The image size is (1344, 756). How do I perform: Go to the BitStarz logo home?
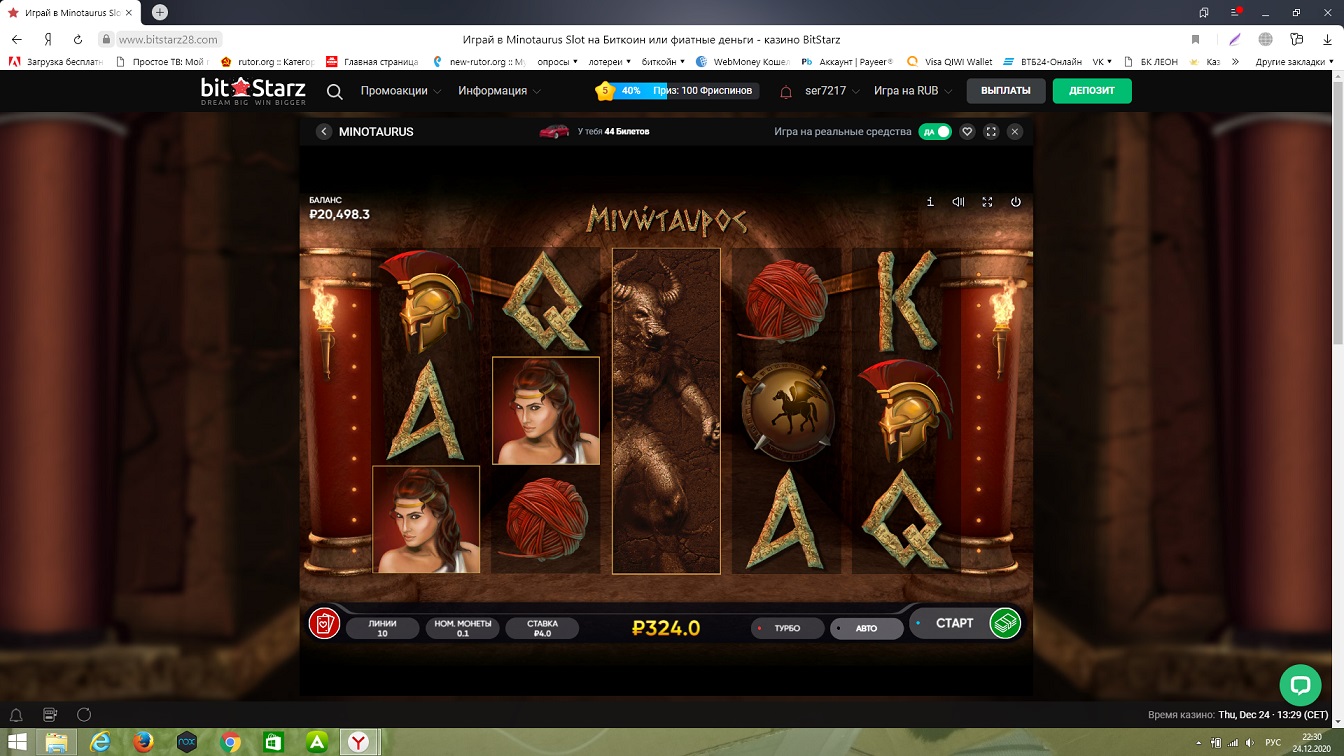[x=253, y=91]
